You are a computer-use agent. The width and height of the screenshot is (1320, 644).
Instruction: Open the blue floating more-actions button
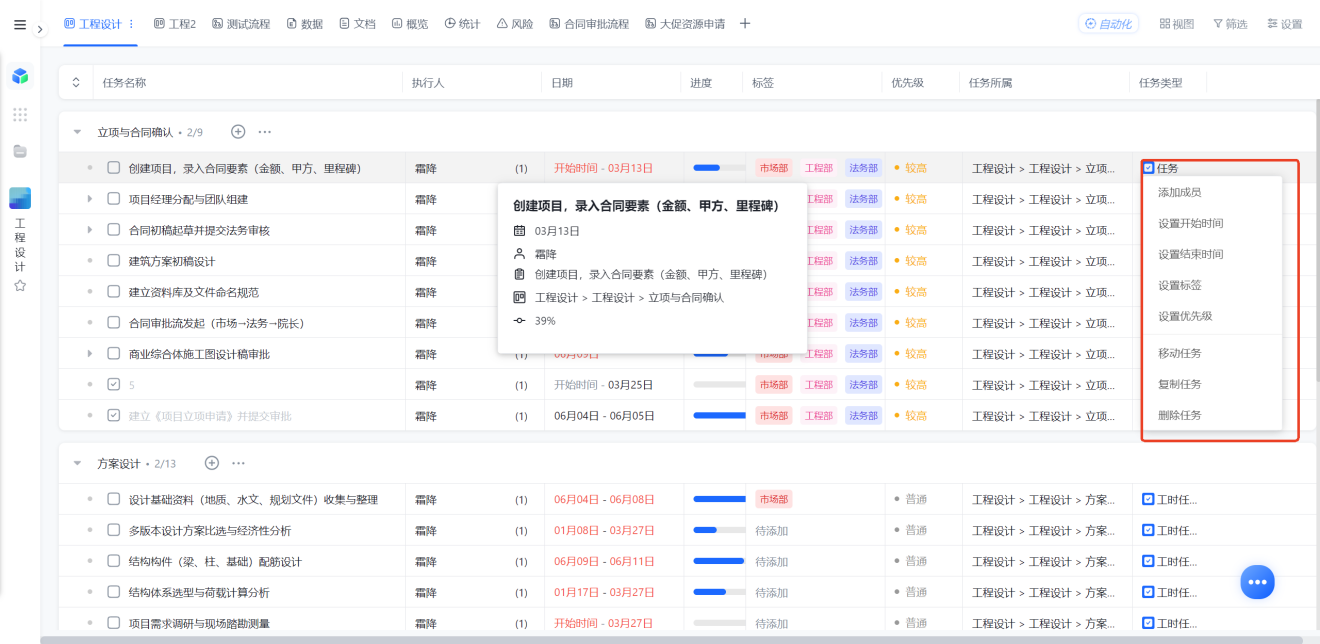(x=1258, y=582)
